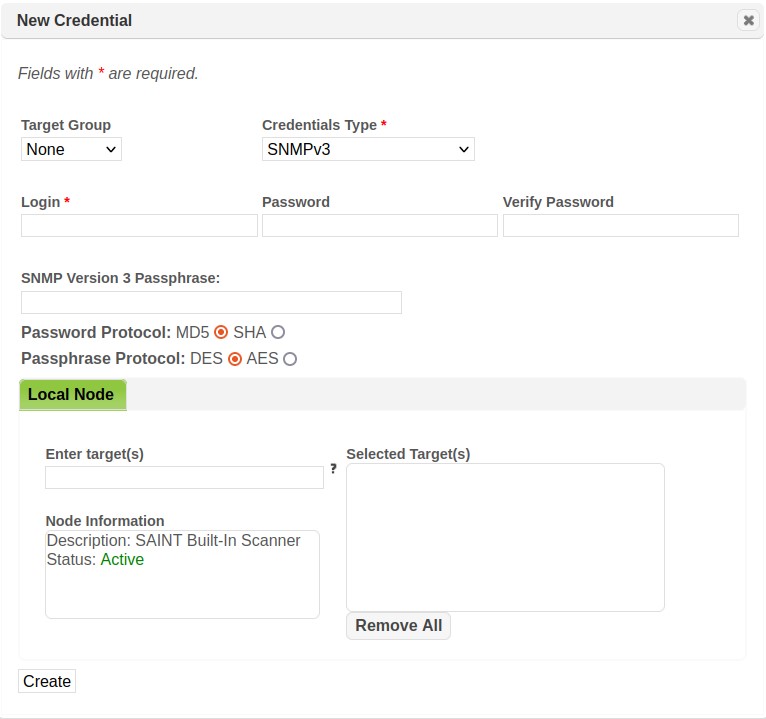Click the Enter target(s) input box
The height and width of the screenshot is (719, 766).
coord(184,477)
